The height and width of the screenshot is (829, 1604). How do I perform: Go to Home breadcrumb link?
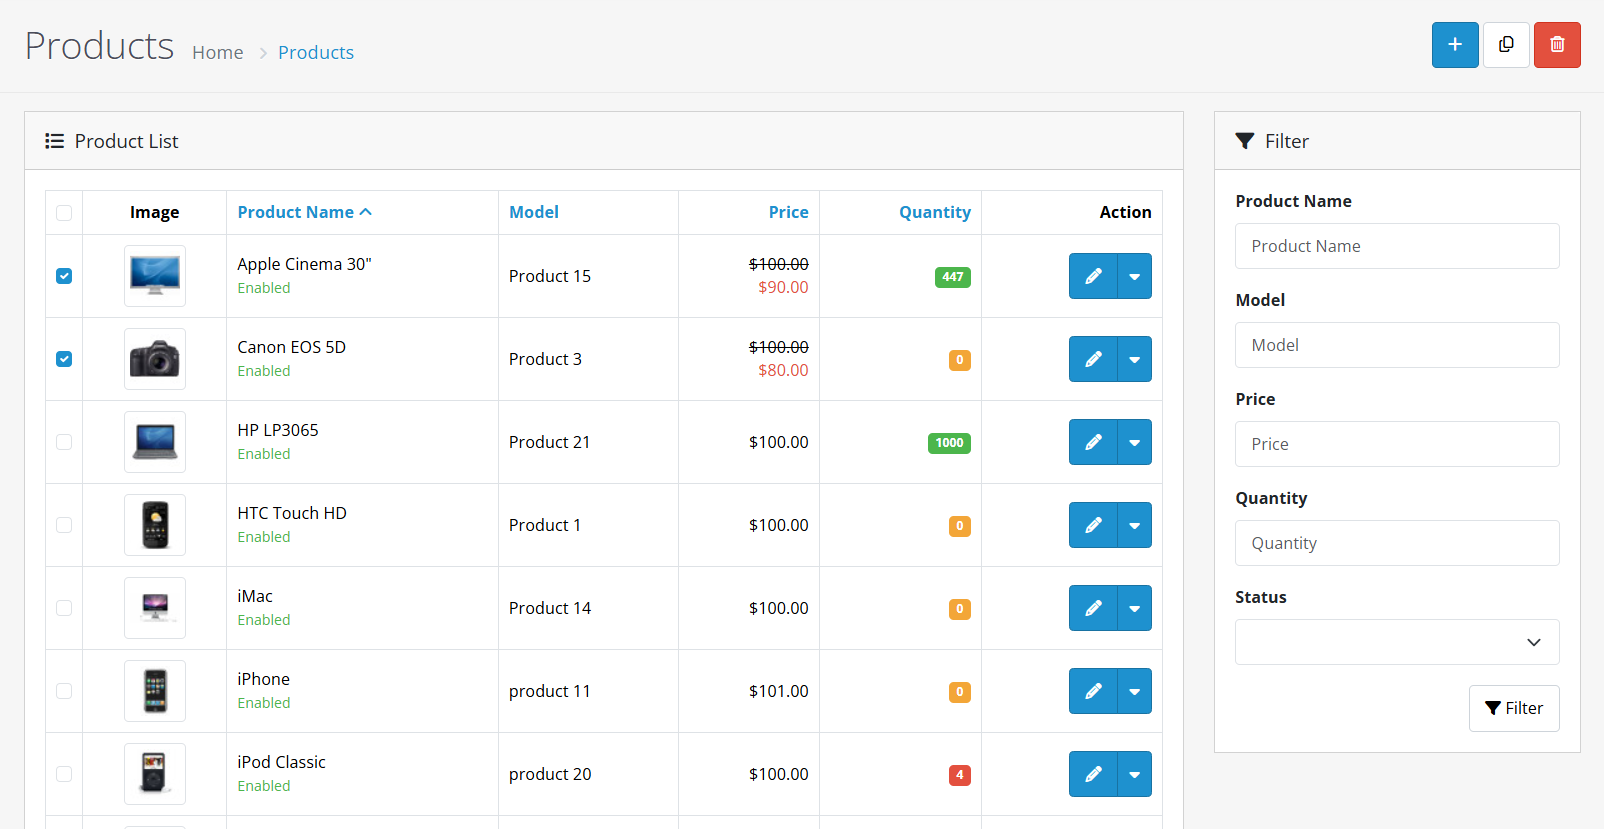tap(218, 52)
